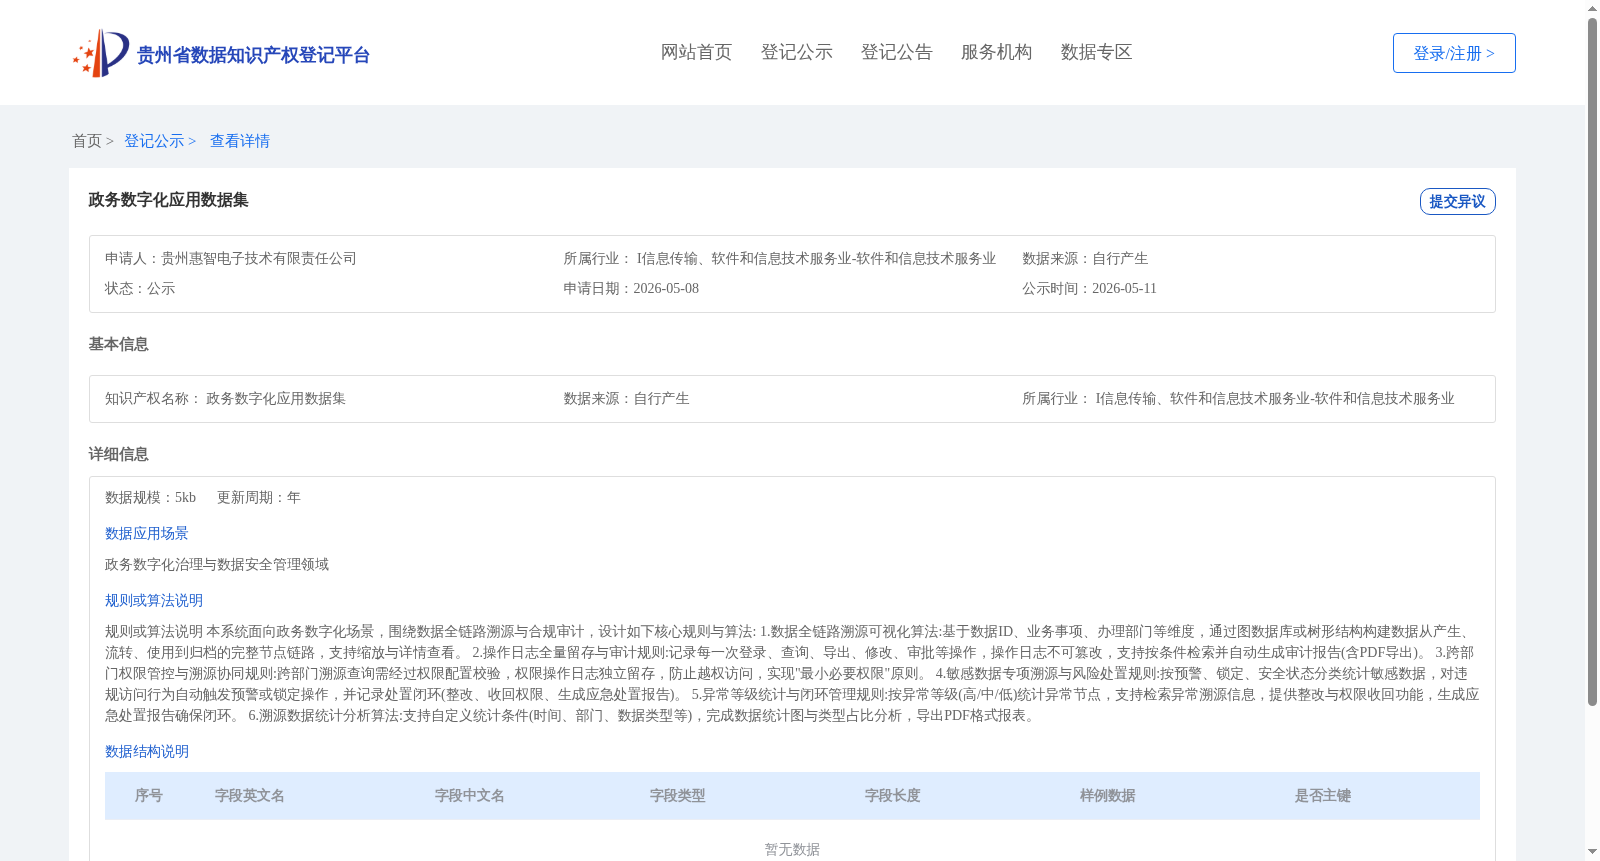Click the applicant 贵州惠智电子技术有限责任公司 text
This screenshot has height=861, width=1600.
259,258
